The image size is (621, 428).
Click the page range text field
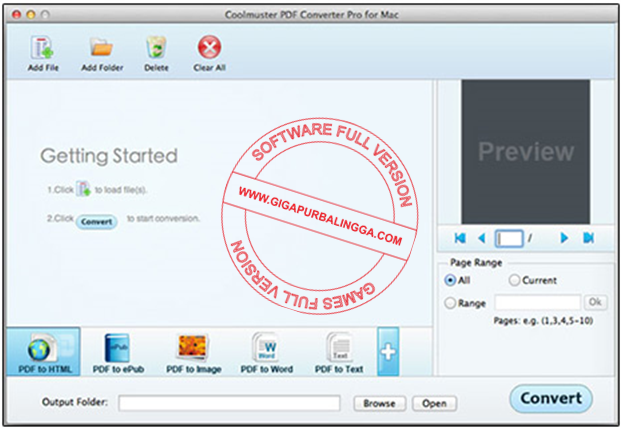[x=537, y=303]
